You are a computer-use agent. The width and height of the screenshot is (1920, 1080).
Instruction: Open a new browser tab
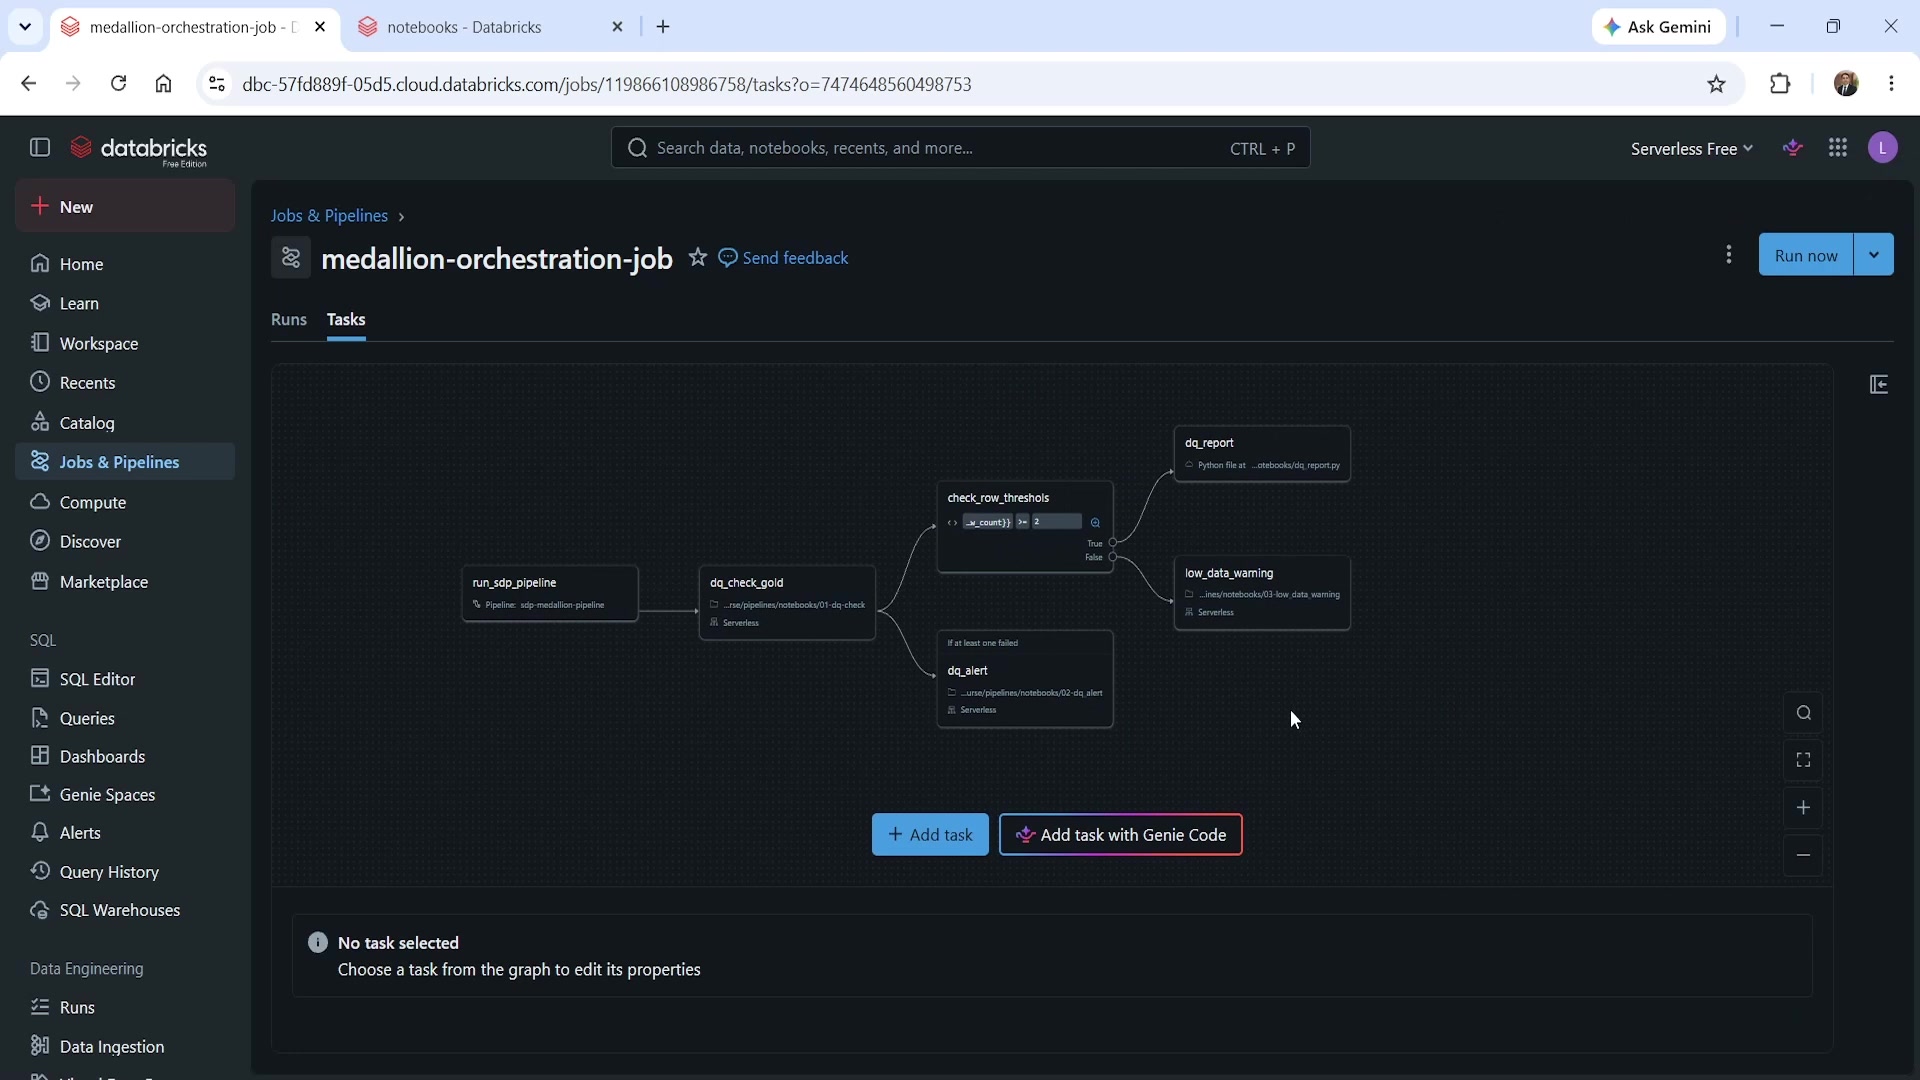point(663,27)
